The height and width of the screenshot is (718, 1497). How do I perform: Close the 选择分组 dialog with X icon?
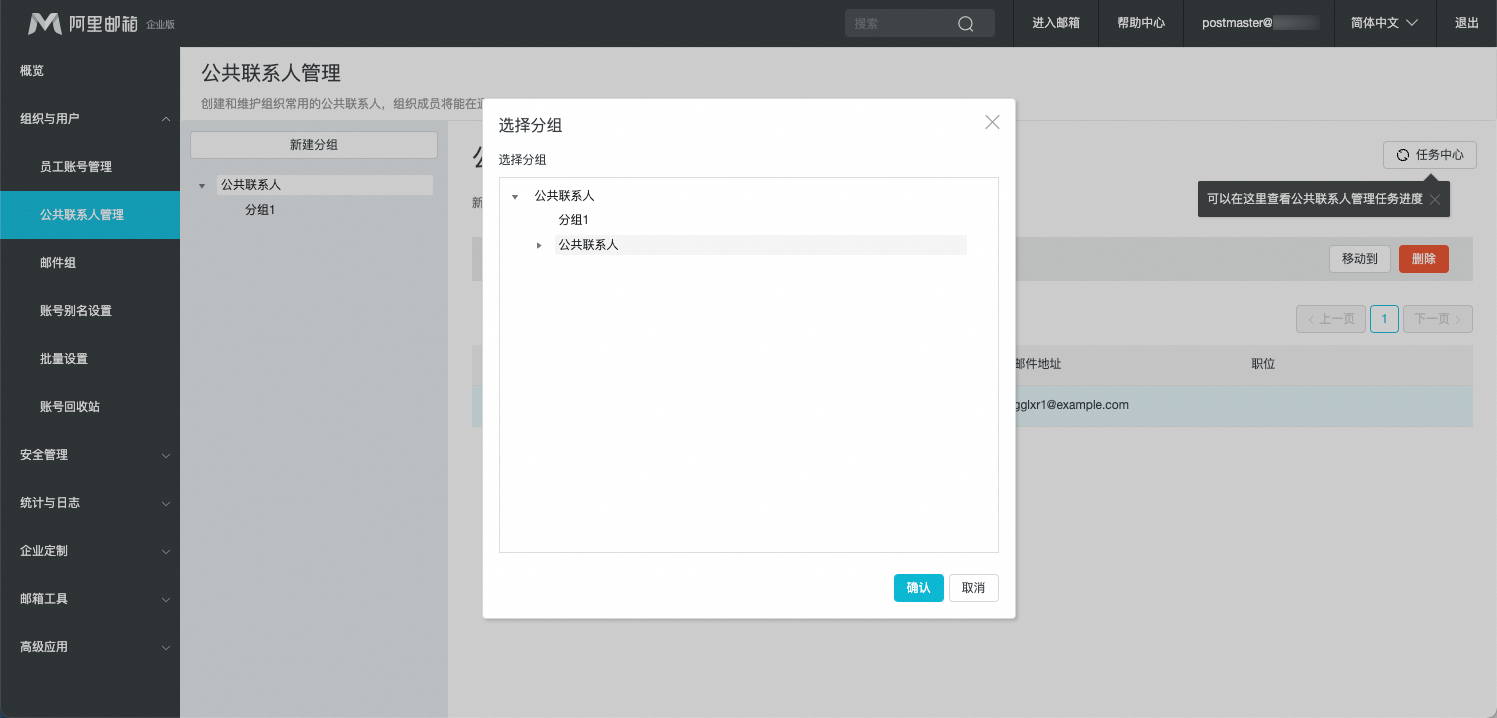(x=992, y=123)
